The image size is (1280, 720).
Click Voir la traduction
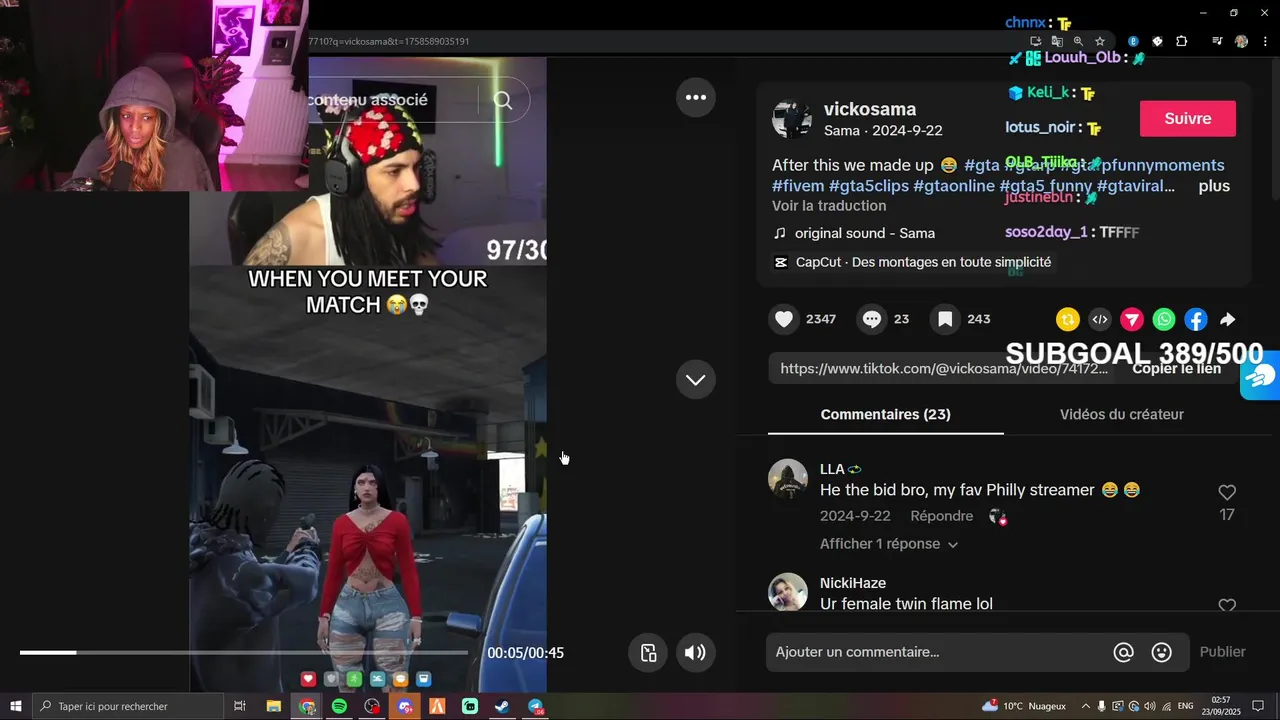[829, 206]
